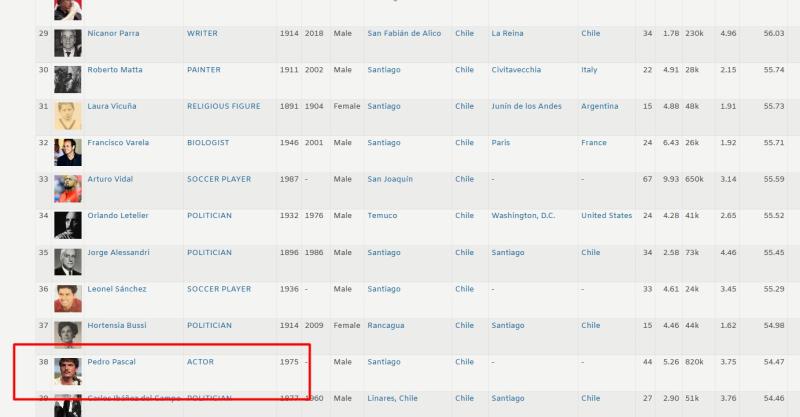The height and width of the screenshot is (417, 800).
Task: Open Hortensia Bussi's POLITICIAN occupation link
Action: (x=210, y=326)
